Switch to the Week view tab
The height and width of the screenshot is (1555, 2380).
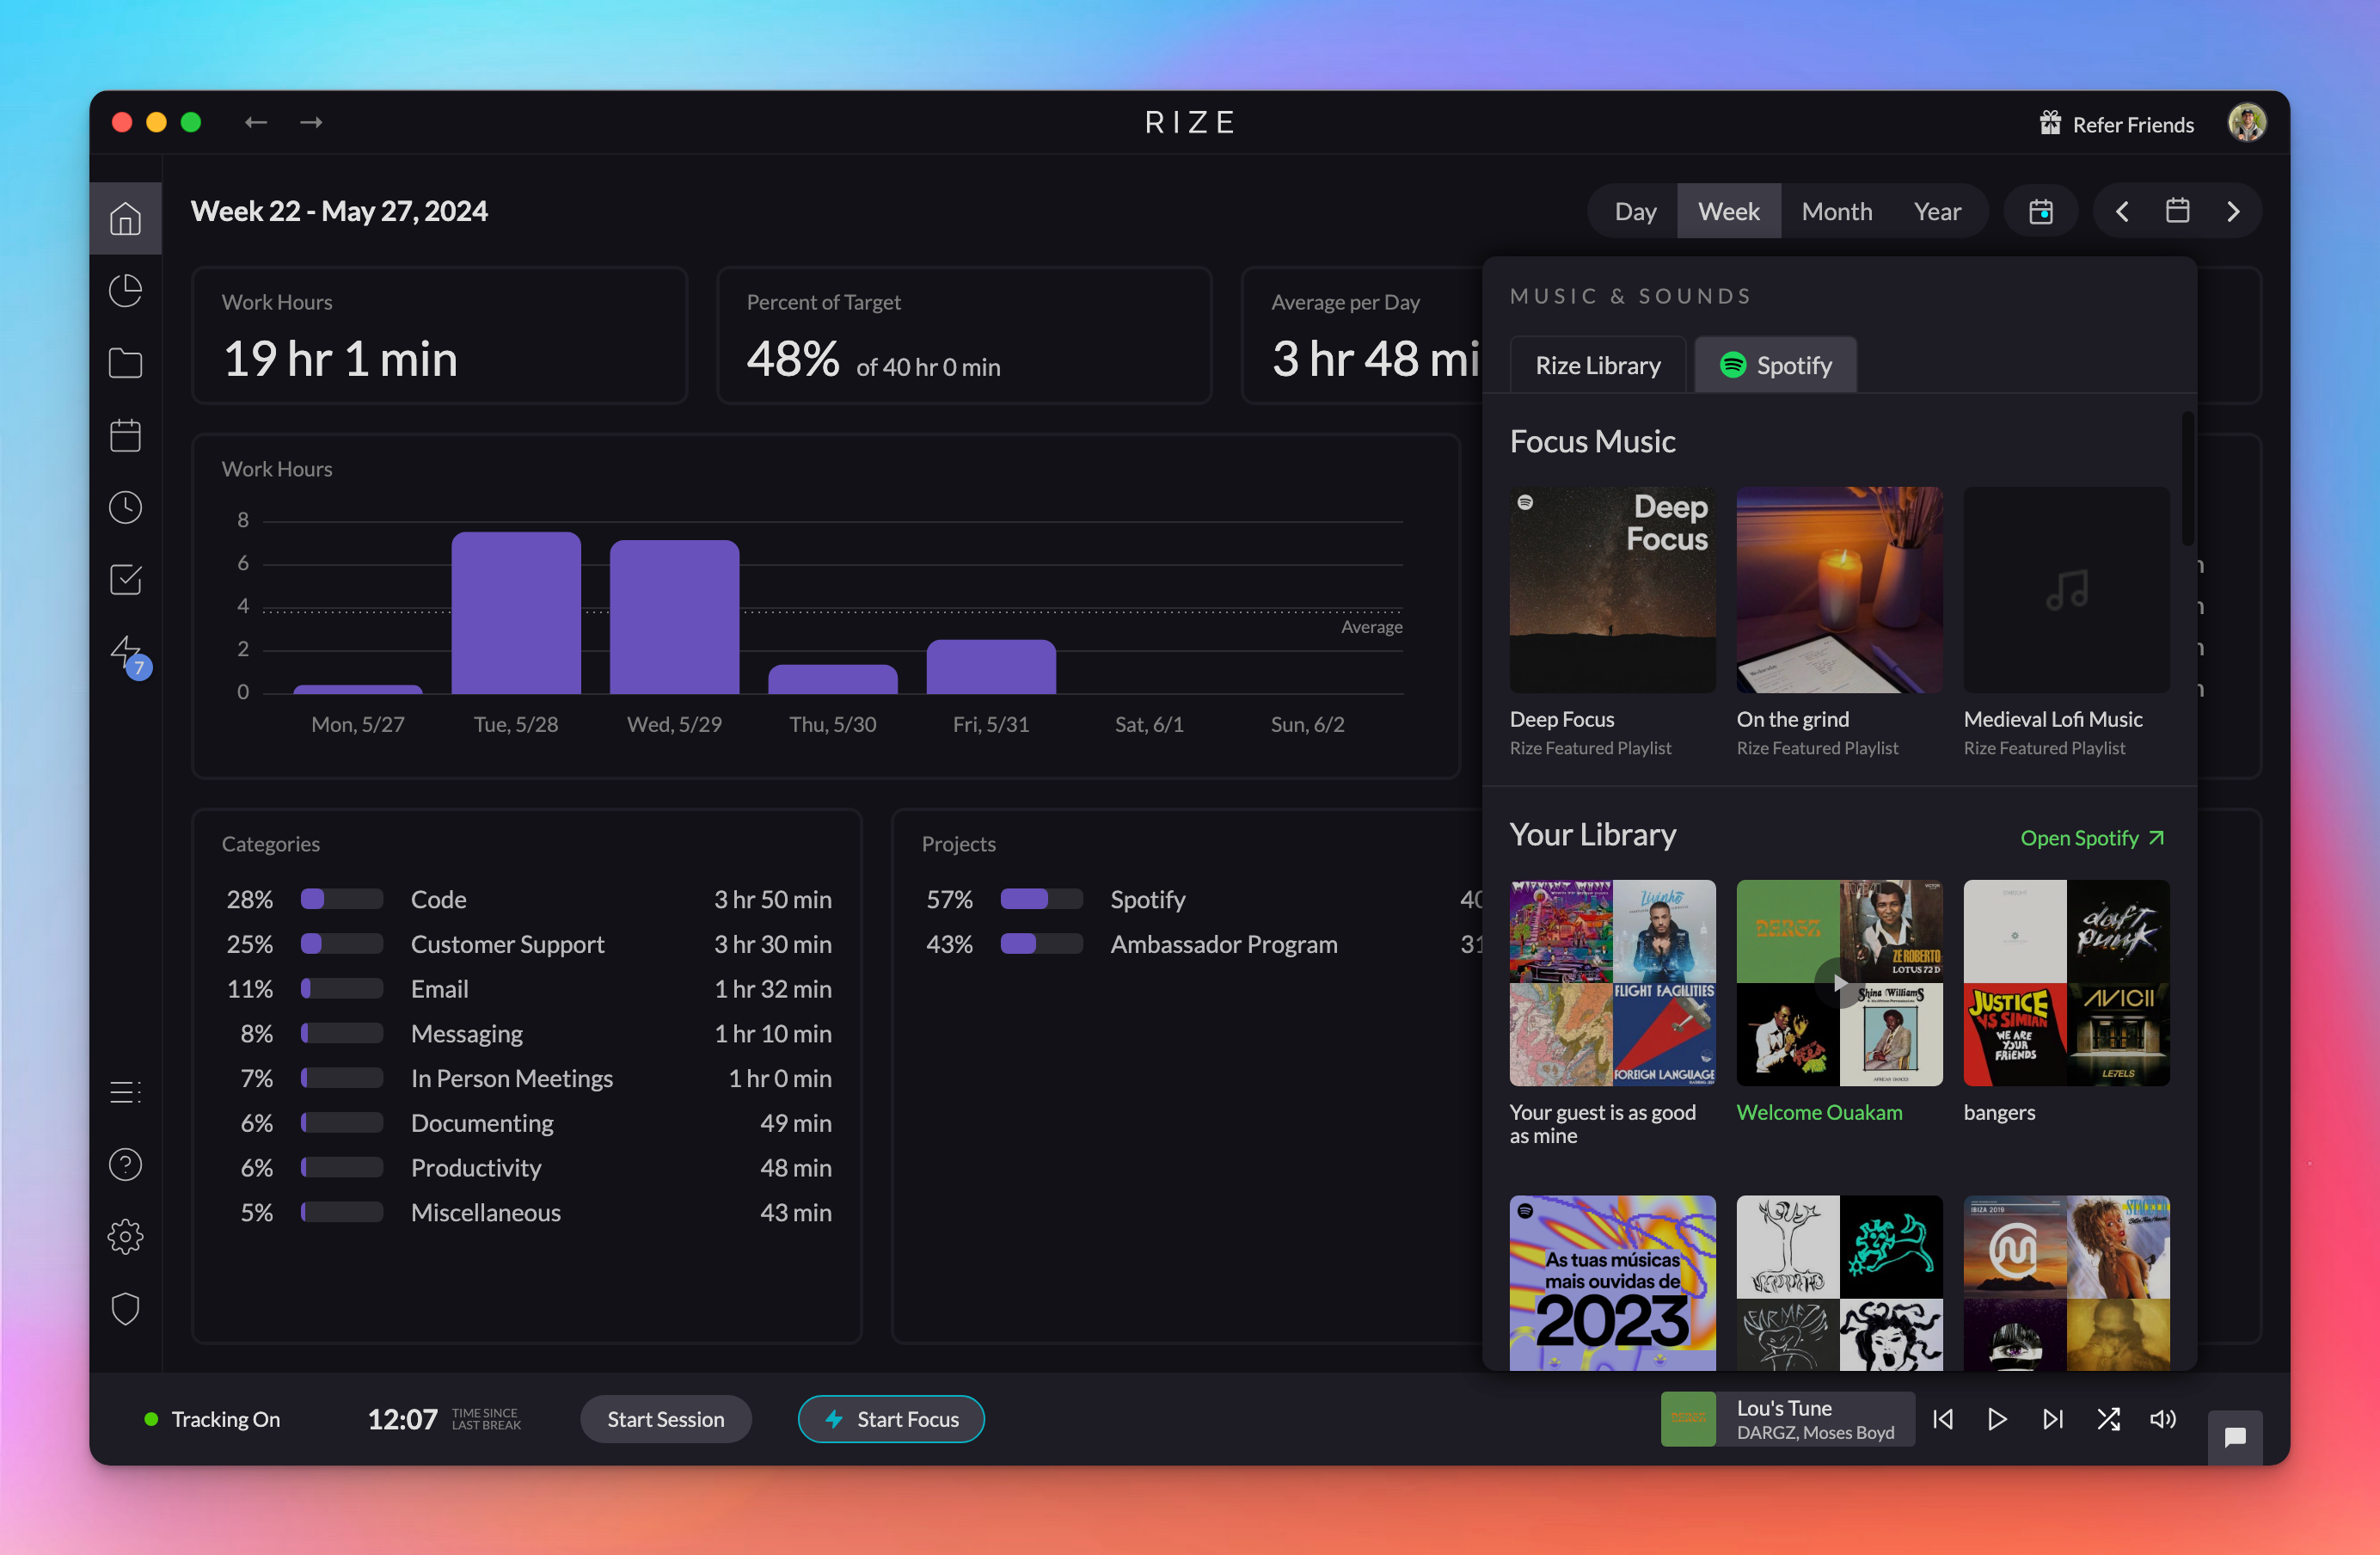[x=1728, y=211]
